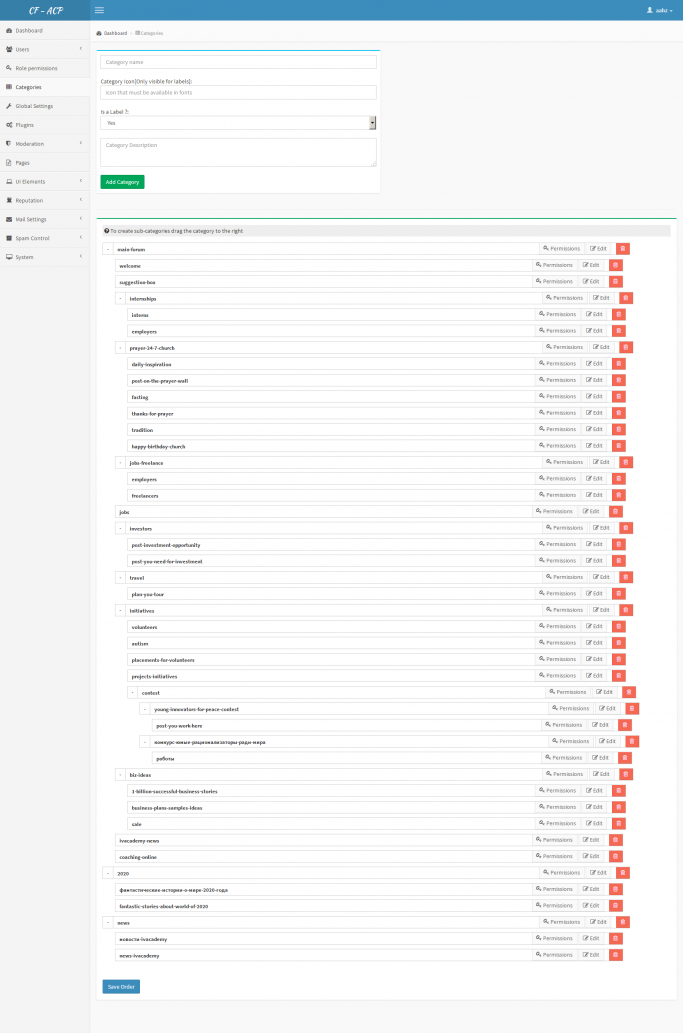The image size is (683, 1033).
Task: Open Pages in the sidebar
Action: click(x=45, y=163)
